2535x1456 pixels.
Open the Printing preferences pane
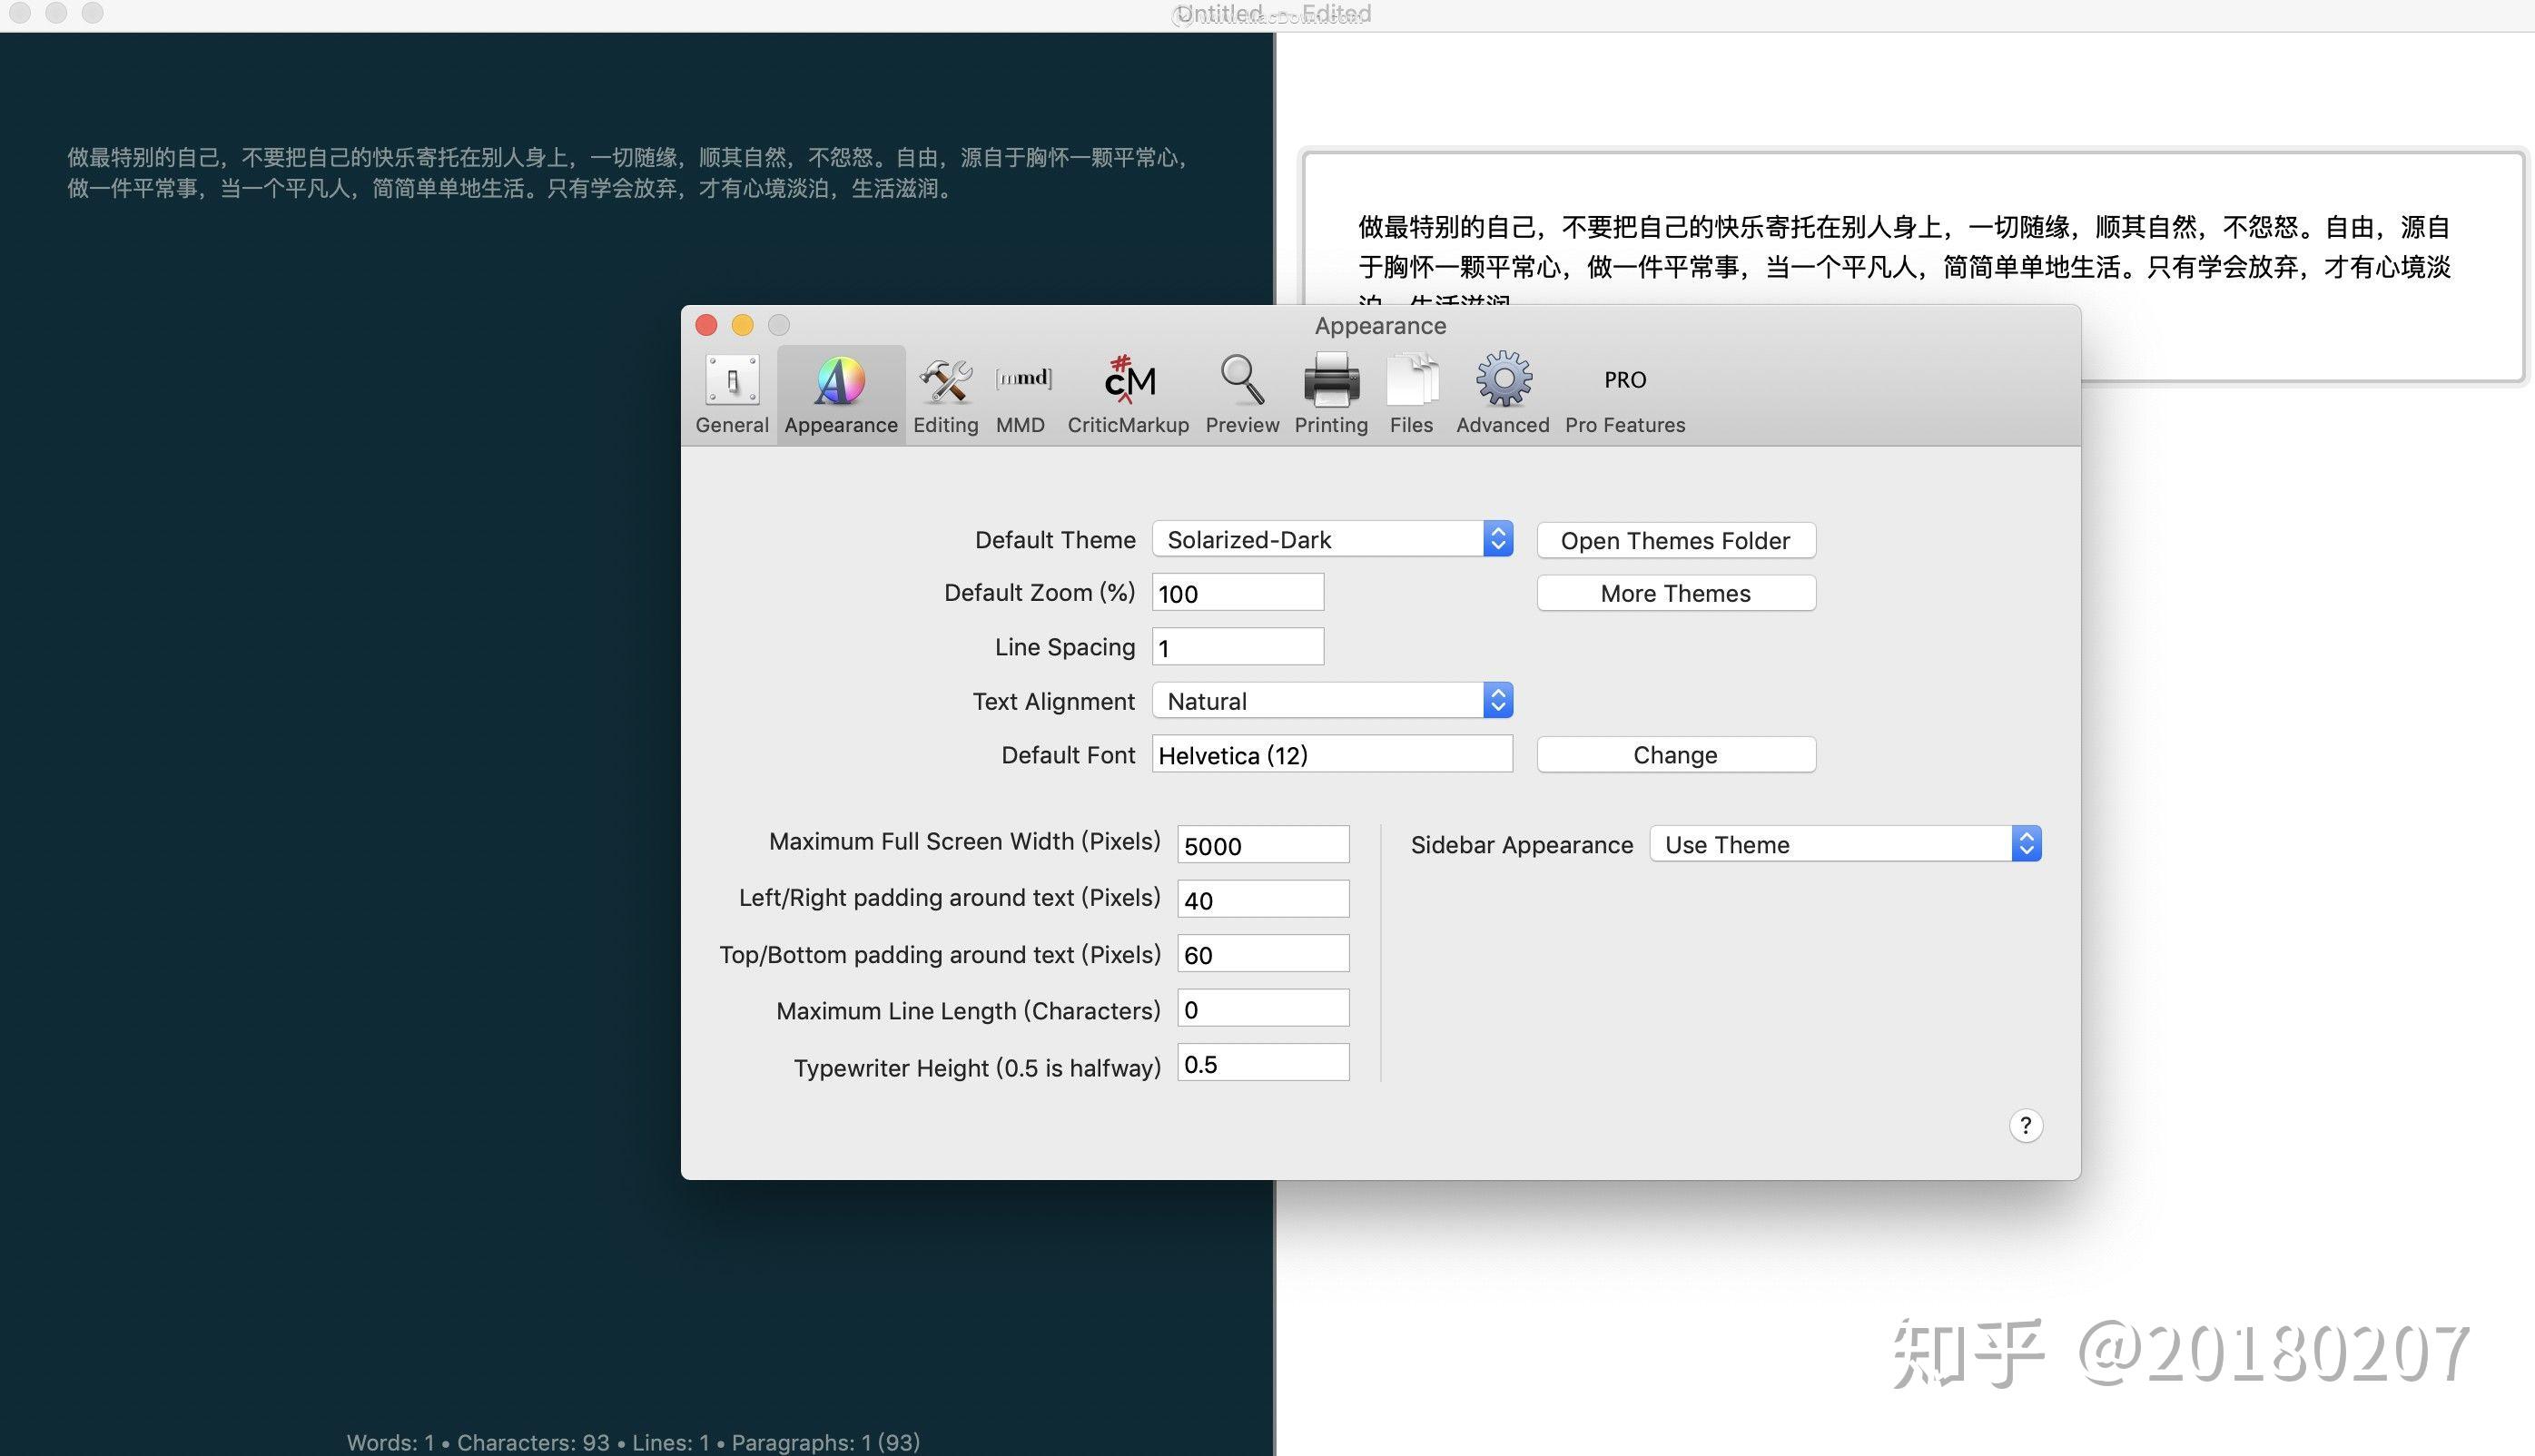click(x=1330, y=393)
